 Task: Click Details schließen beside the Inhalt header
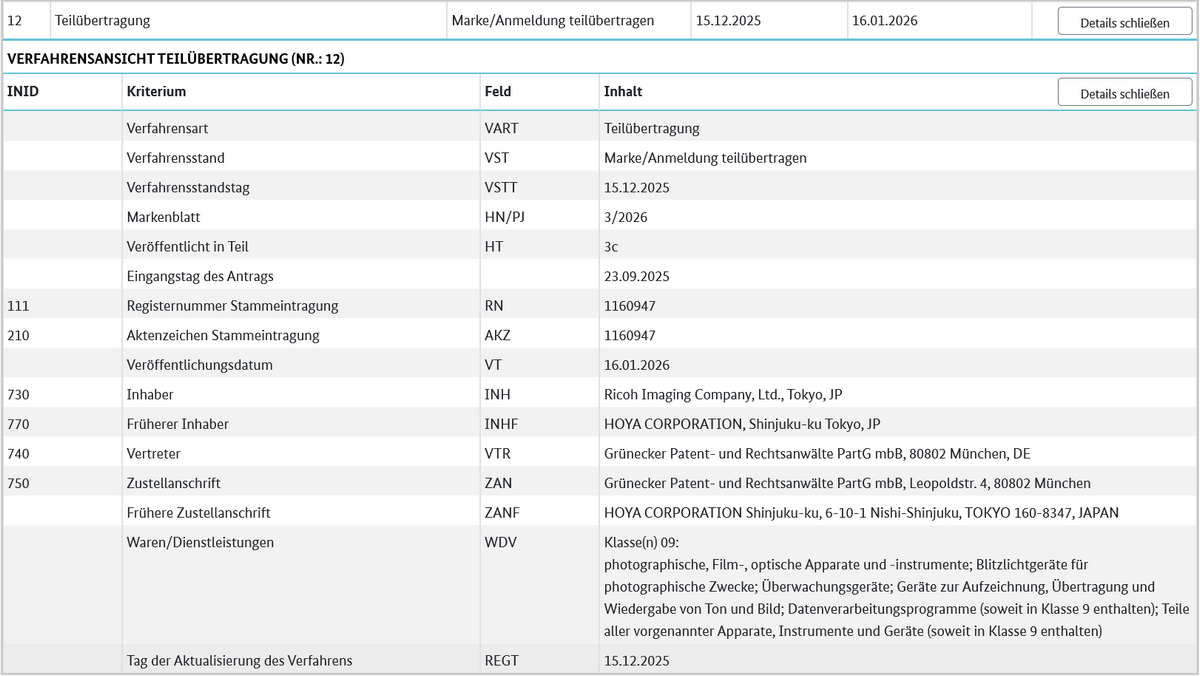(1125, 93)
